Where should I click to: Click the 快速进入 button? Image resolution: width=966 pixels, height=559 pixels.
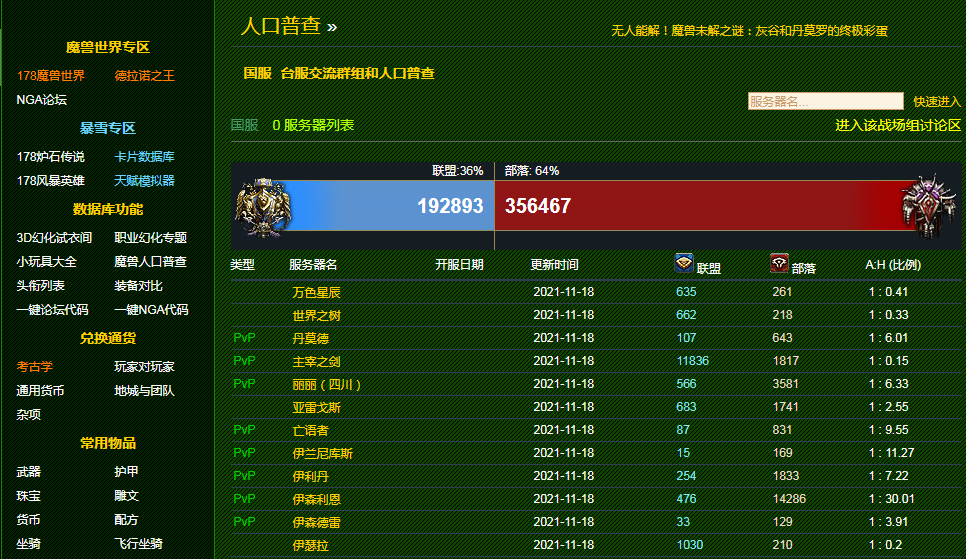pyautogui.click(x=937, y=102)
